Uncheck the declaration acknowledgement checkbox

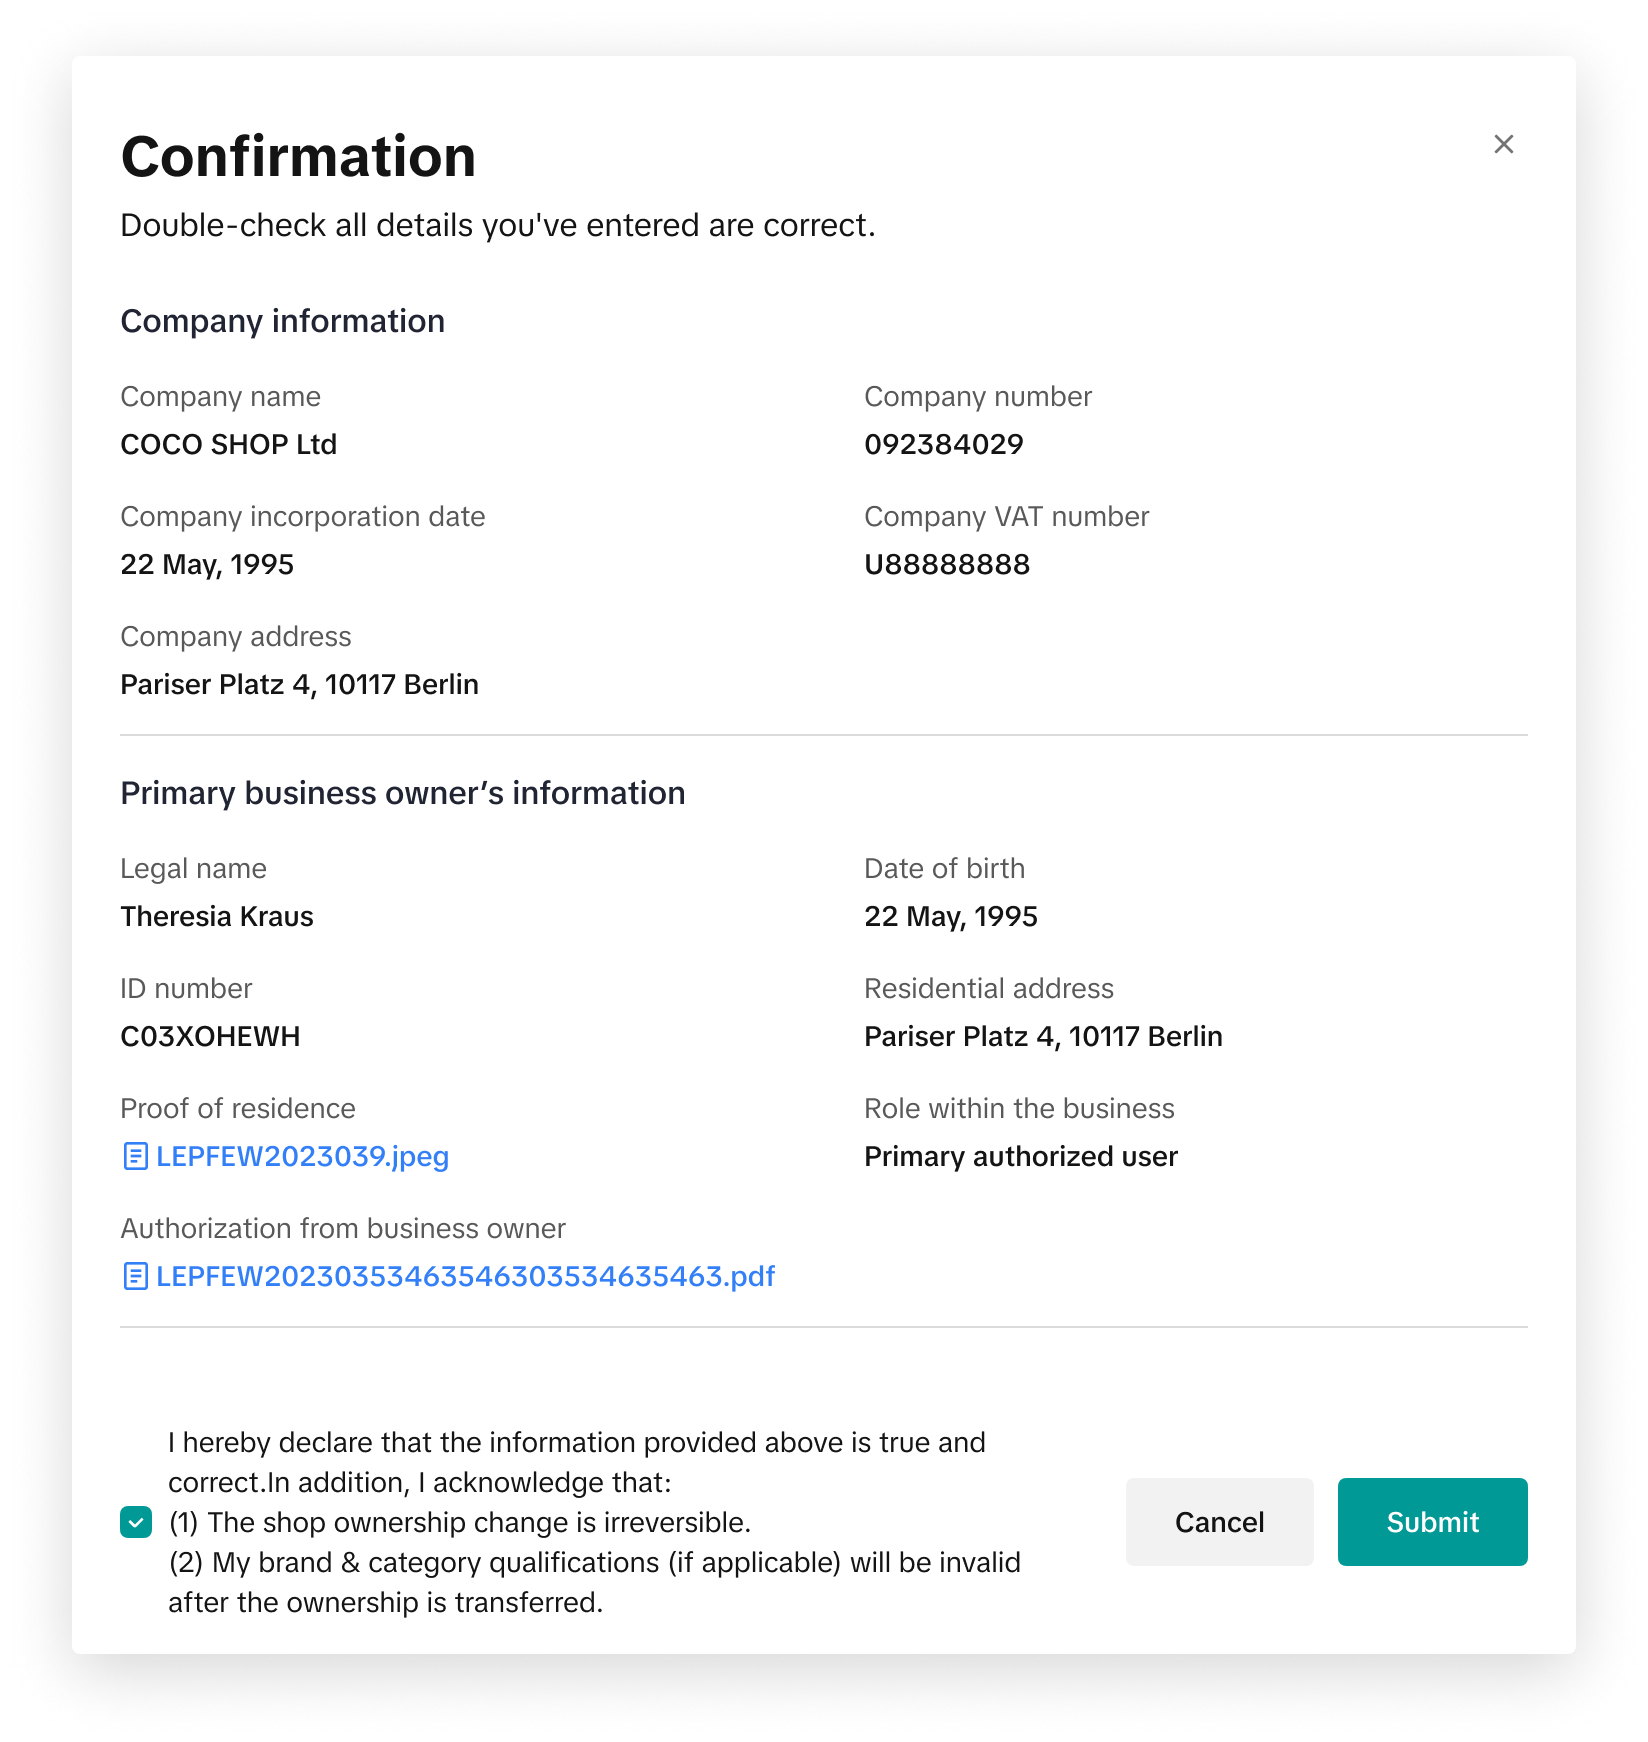(136, 1522)
